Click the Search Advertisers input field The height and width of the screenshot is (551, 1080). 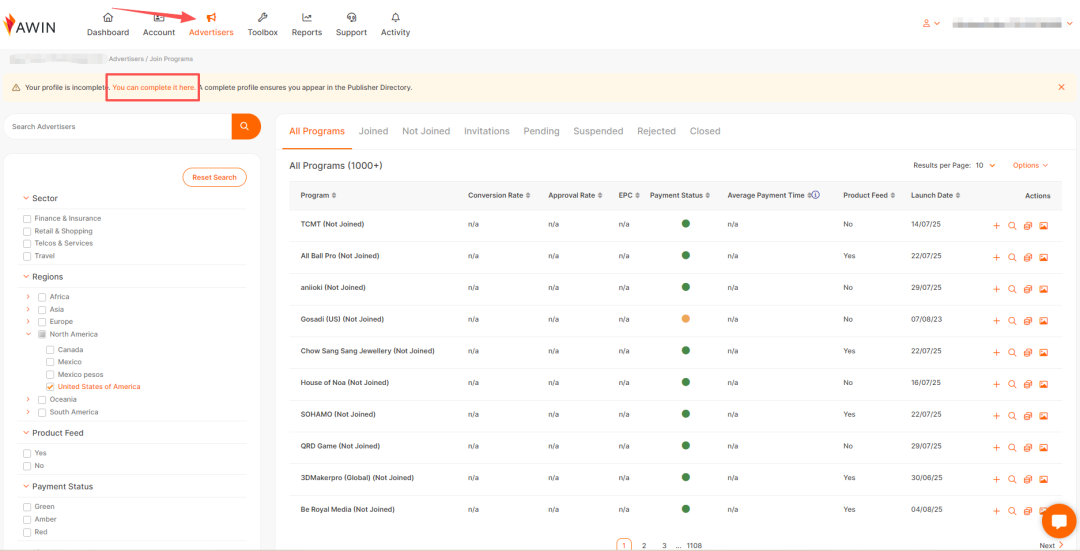(x=118, y=127)
